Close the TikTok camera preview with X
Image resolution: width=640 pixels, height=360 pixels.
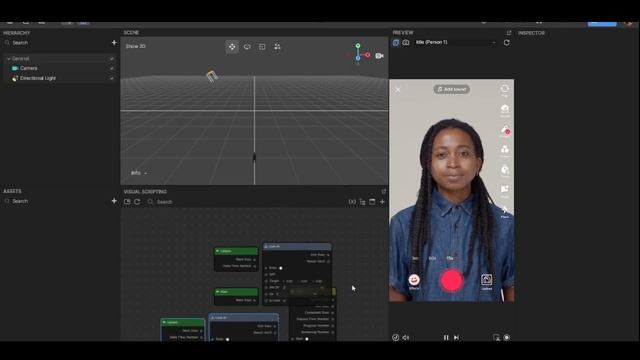click(x=398, y=89)
